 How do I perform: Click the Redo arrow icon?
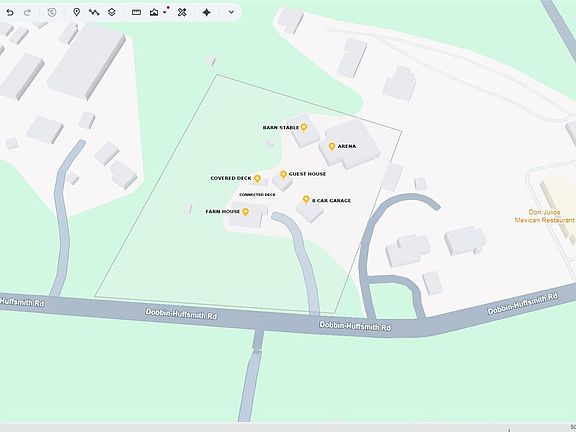pyautogui.click(x=27, y=12)
